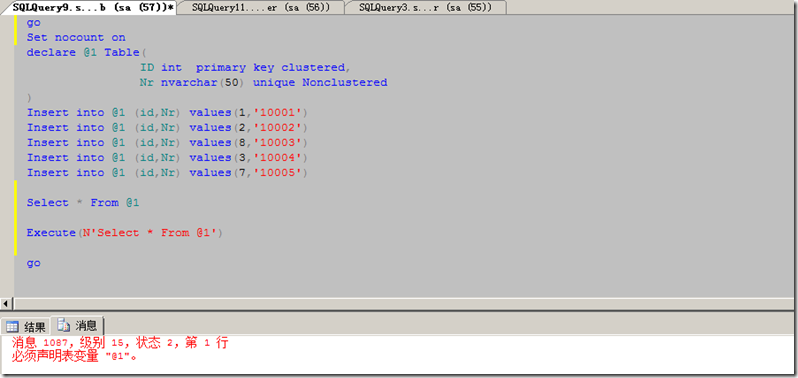Click on the 'declare @1 Table(' line
This screenshot has width=798, height=378.
coord(86,52)
